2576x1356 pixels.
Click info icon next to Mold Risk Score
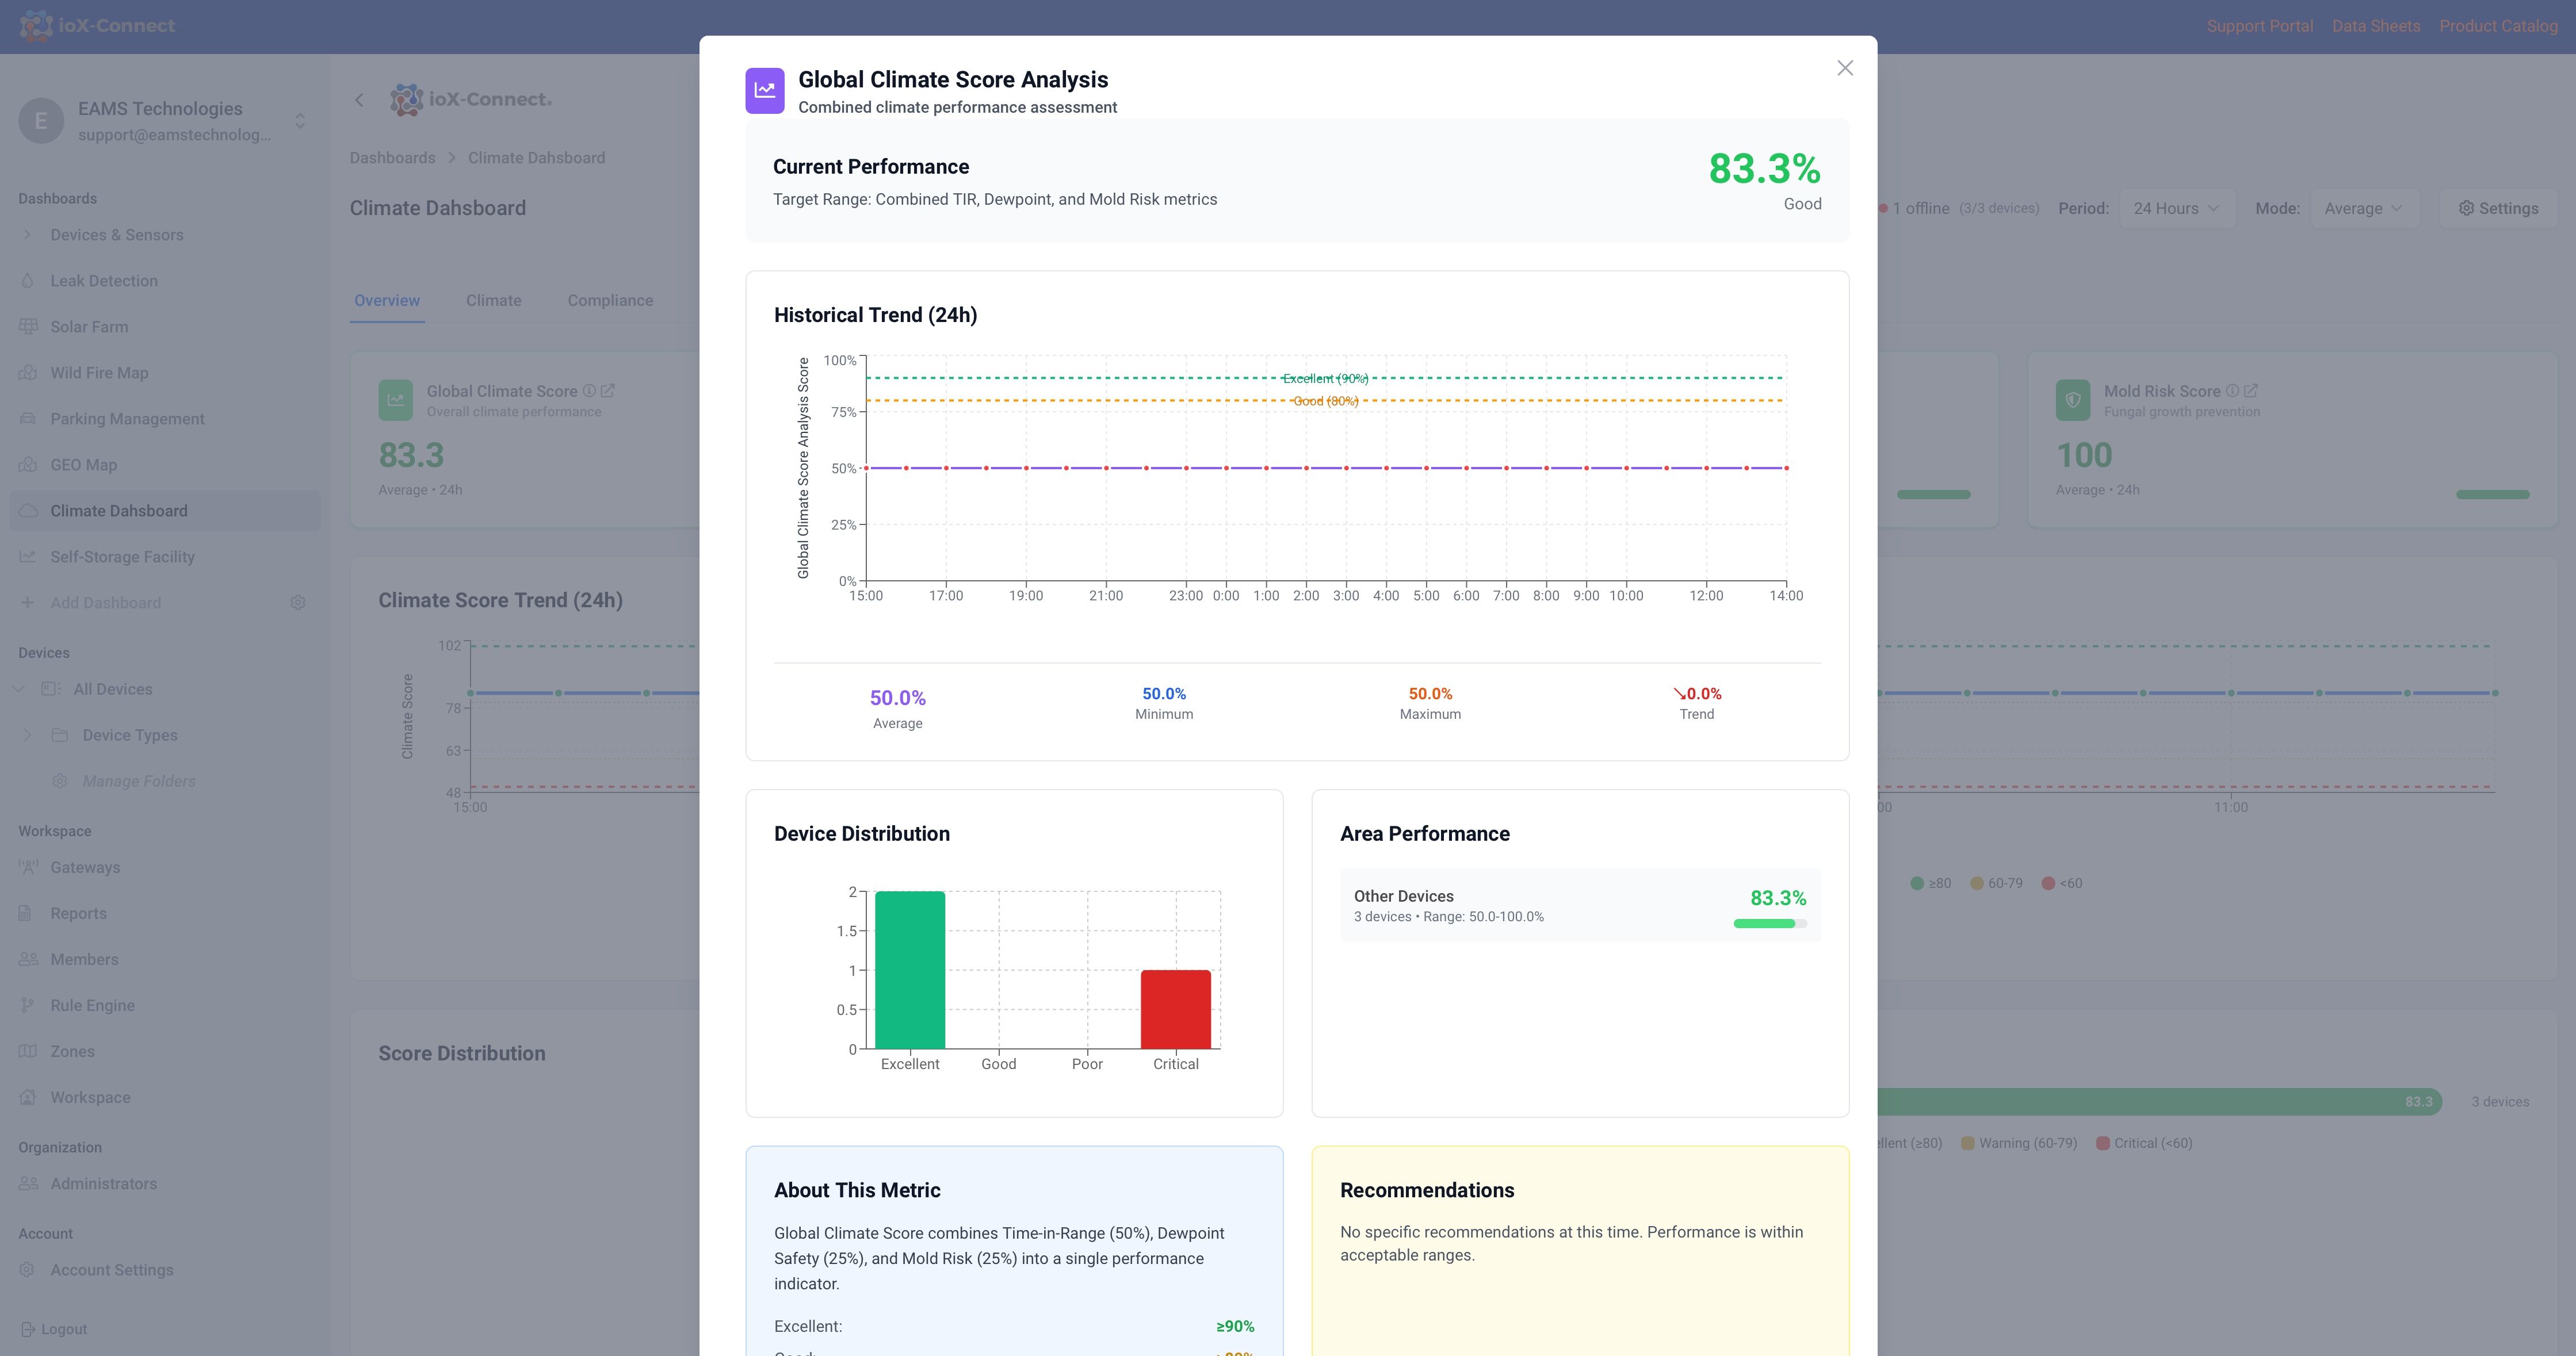point(2232,391)
